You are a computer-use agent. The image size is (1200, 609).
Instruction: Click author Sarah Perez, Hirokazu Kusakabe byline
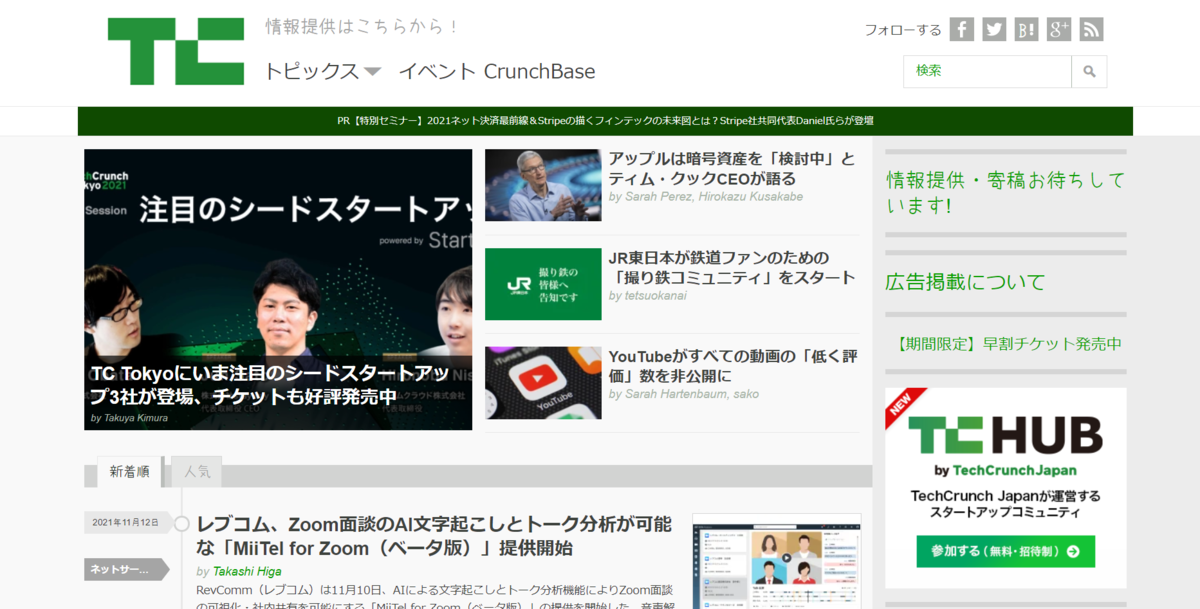pos(706,197)
